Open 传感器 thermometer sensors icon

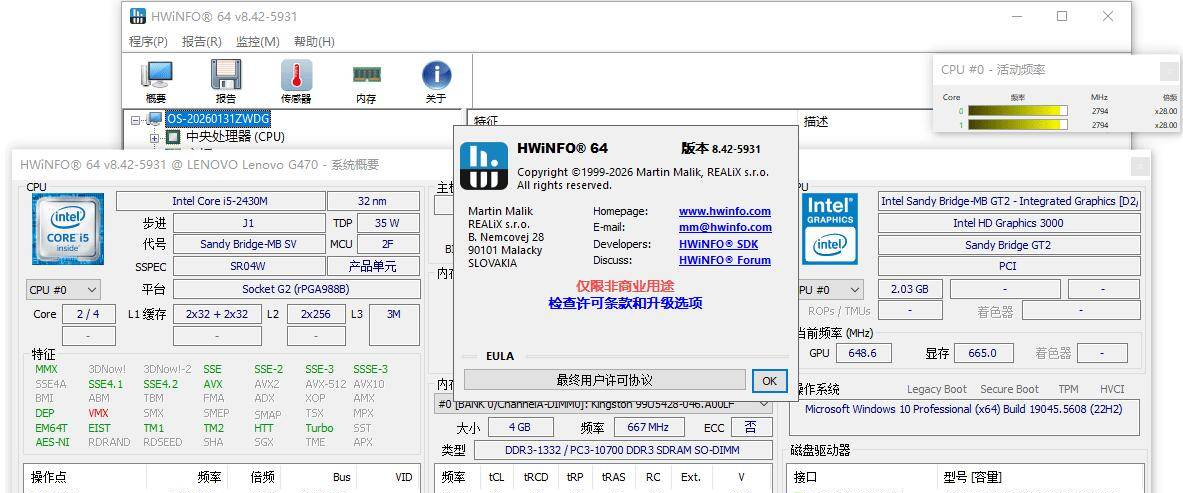(x=296, y=77)
